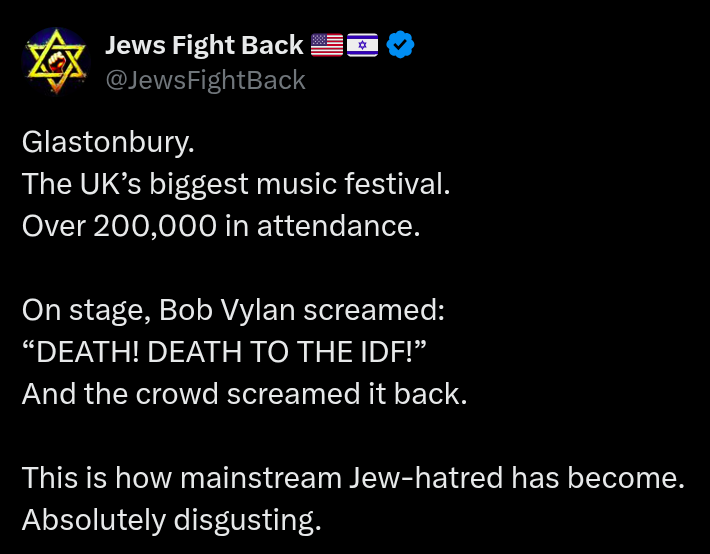This screenshot has height=554, width=710.
Task: Click the word "attendance" in the post
Action: point(335,226)
